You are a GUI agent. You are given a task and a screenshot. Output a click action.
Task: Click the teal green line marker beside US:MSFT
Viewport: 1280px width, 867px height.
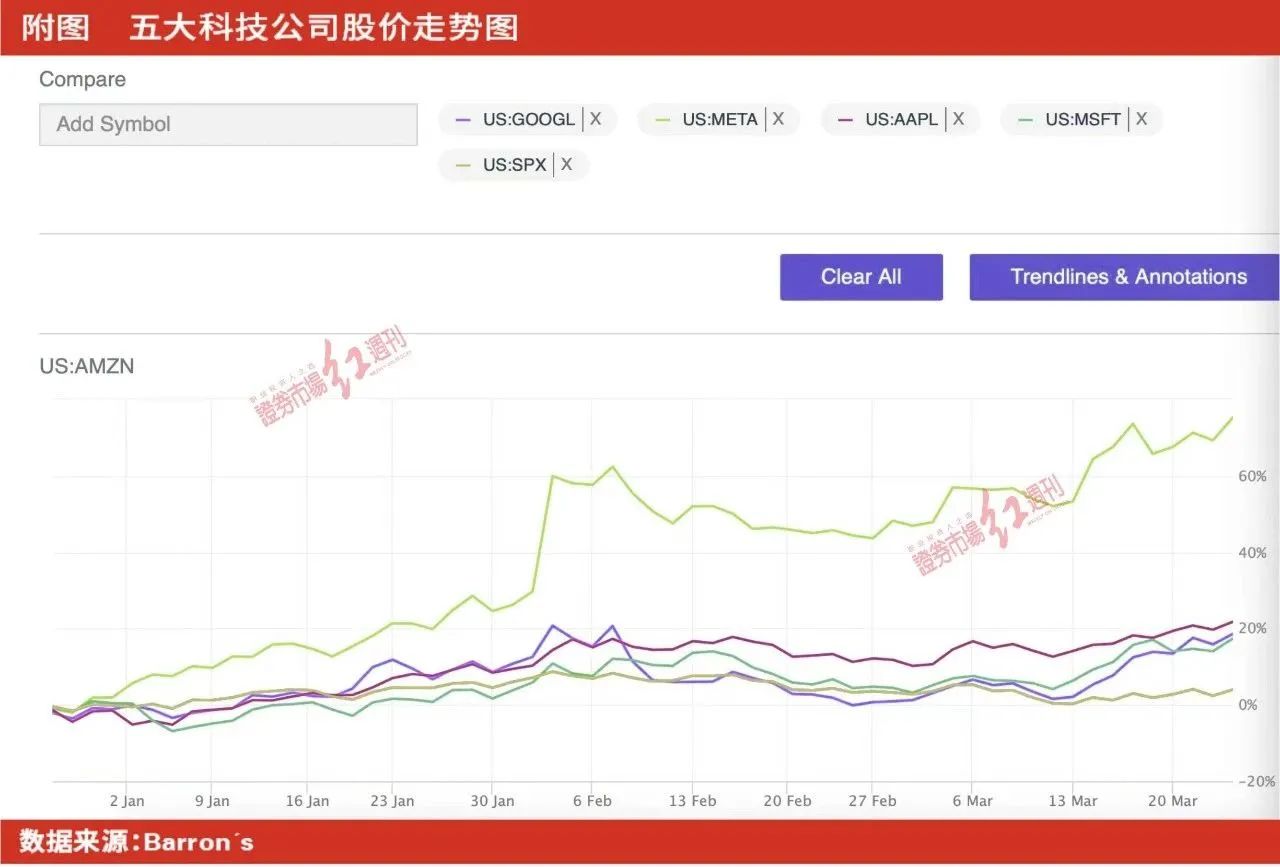[1026, 120]
